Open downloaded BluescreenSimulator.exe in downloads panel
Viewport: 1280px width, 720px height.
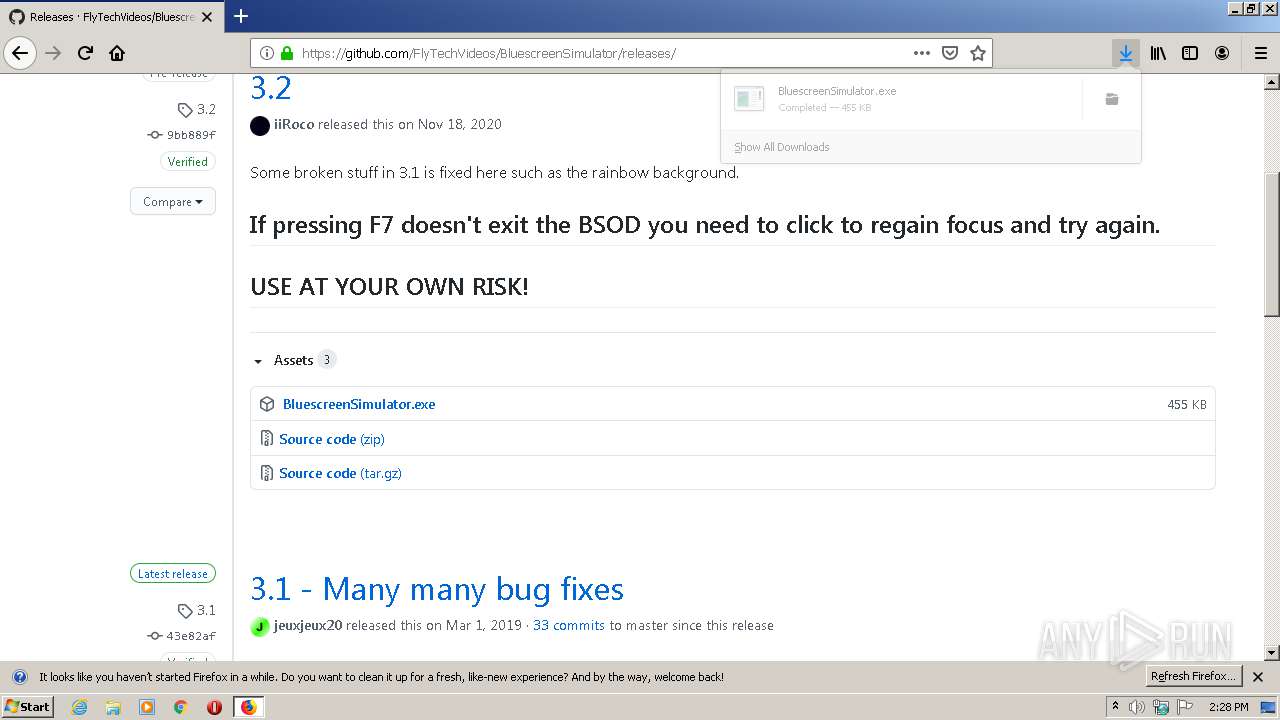[x=900, y=99]
